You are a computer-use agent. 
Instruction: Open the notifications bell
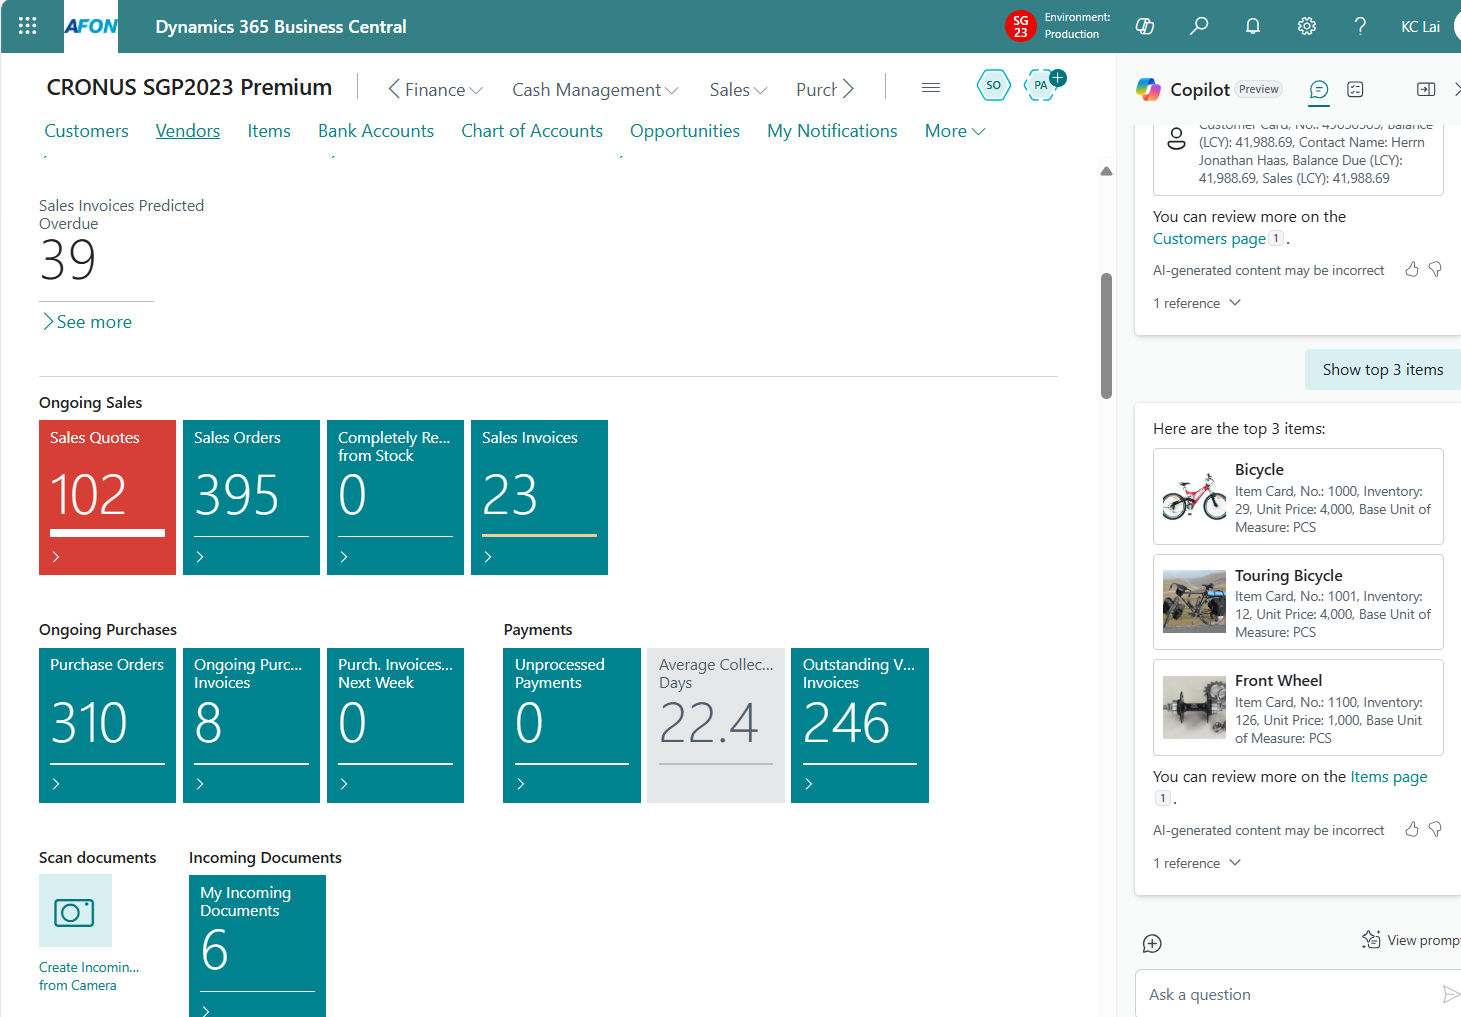tap(1252, 26)
